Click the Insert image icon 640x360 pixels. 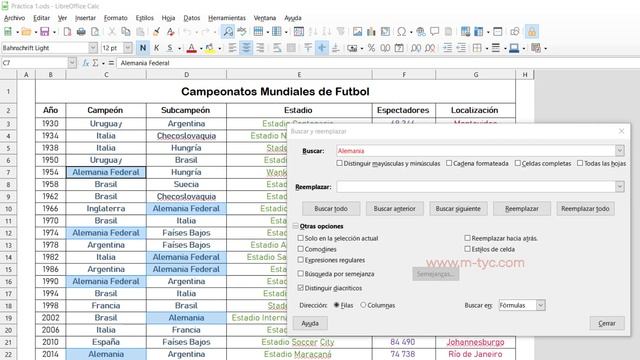click(357, 31)
